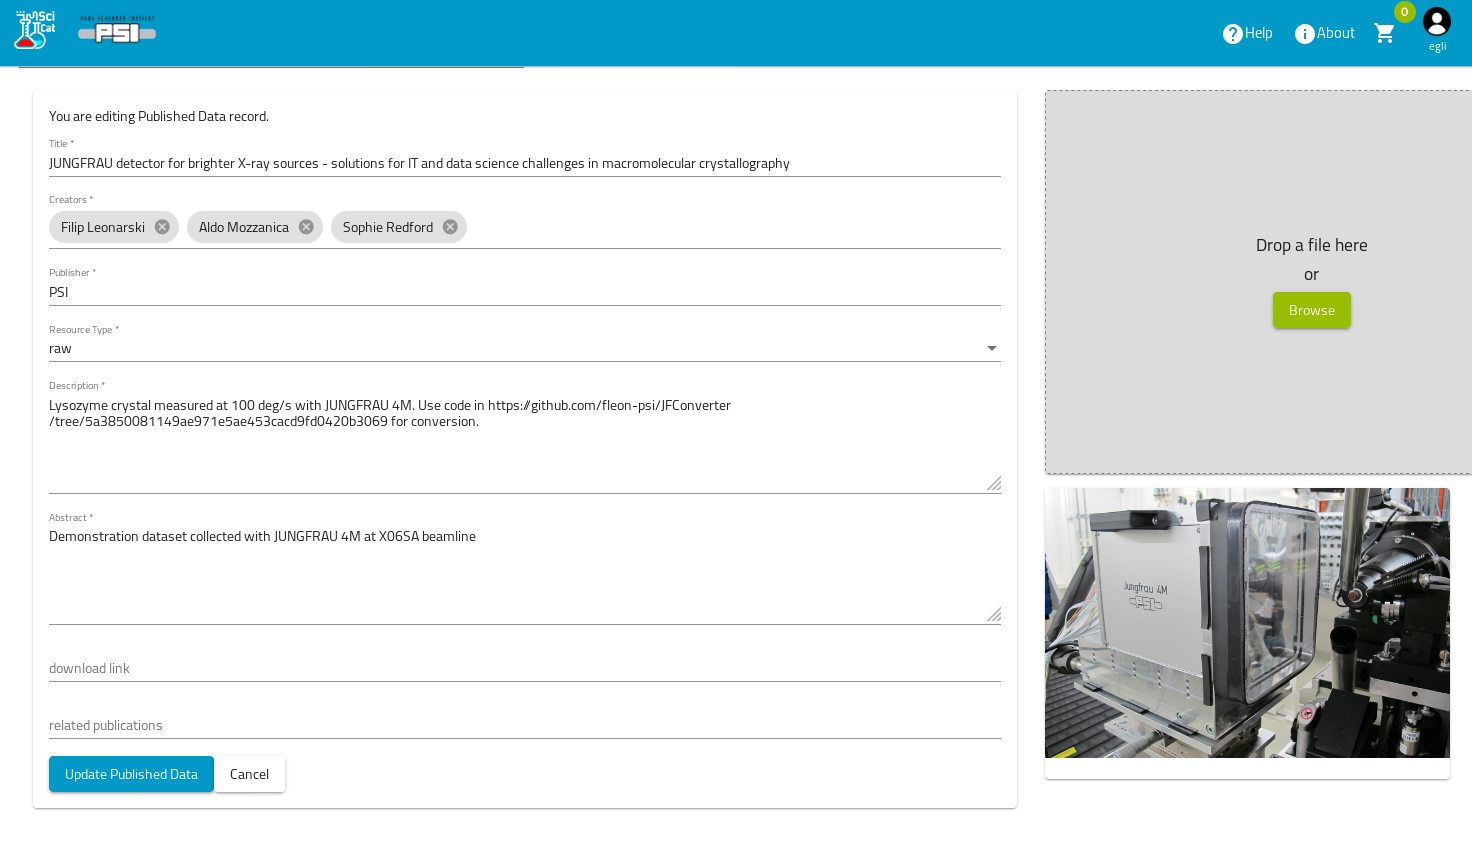Focus the download link field
Viewport: 1472px width, 852px height.
tap(524, 668)
